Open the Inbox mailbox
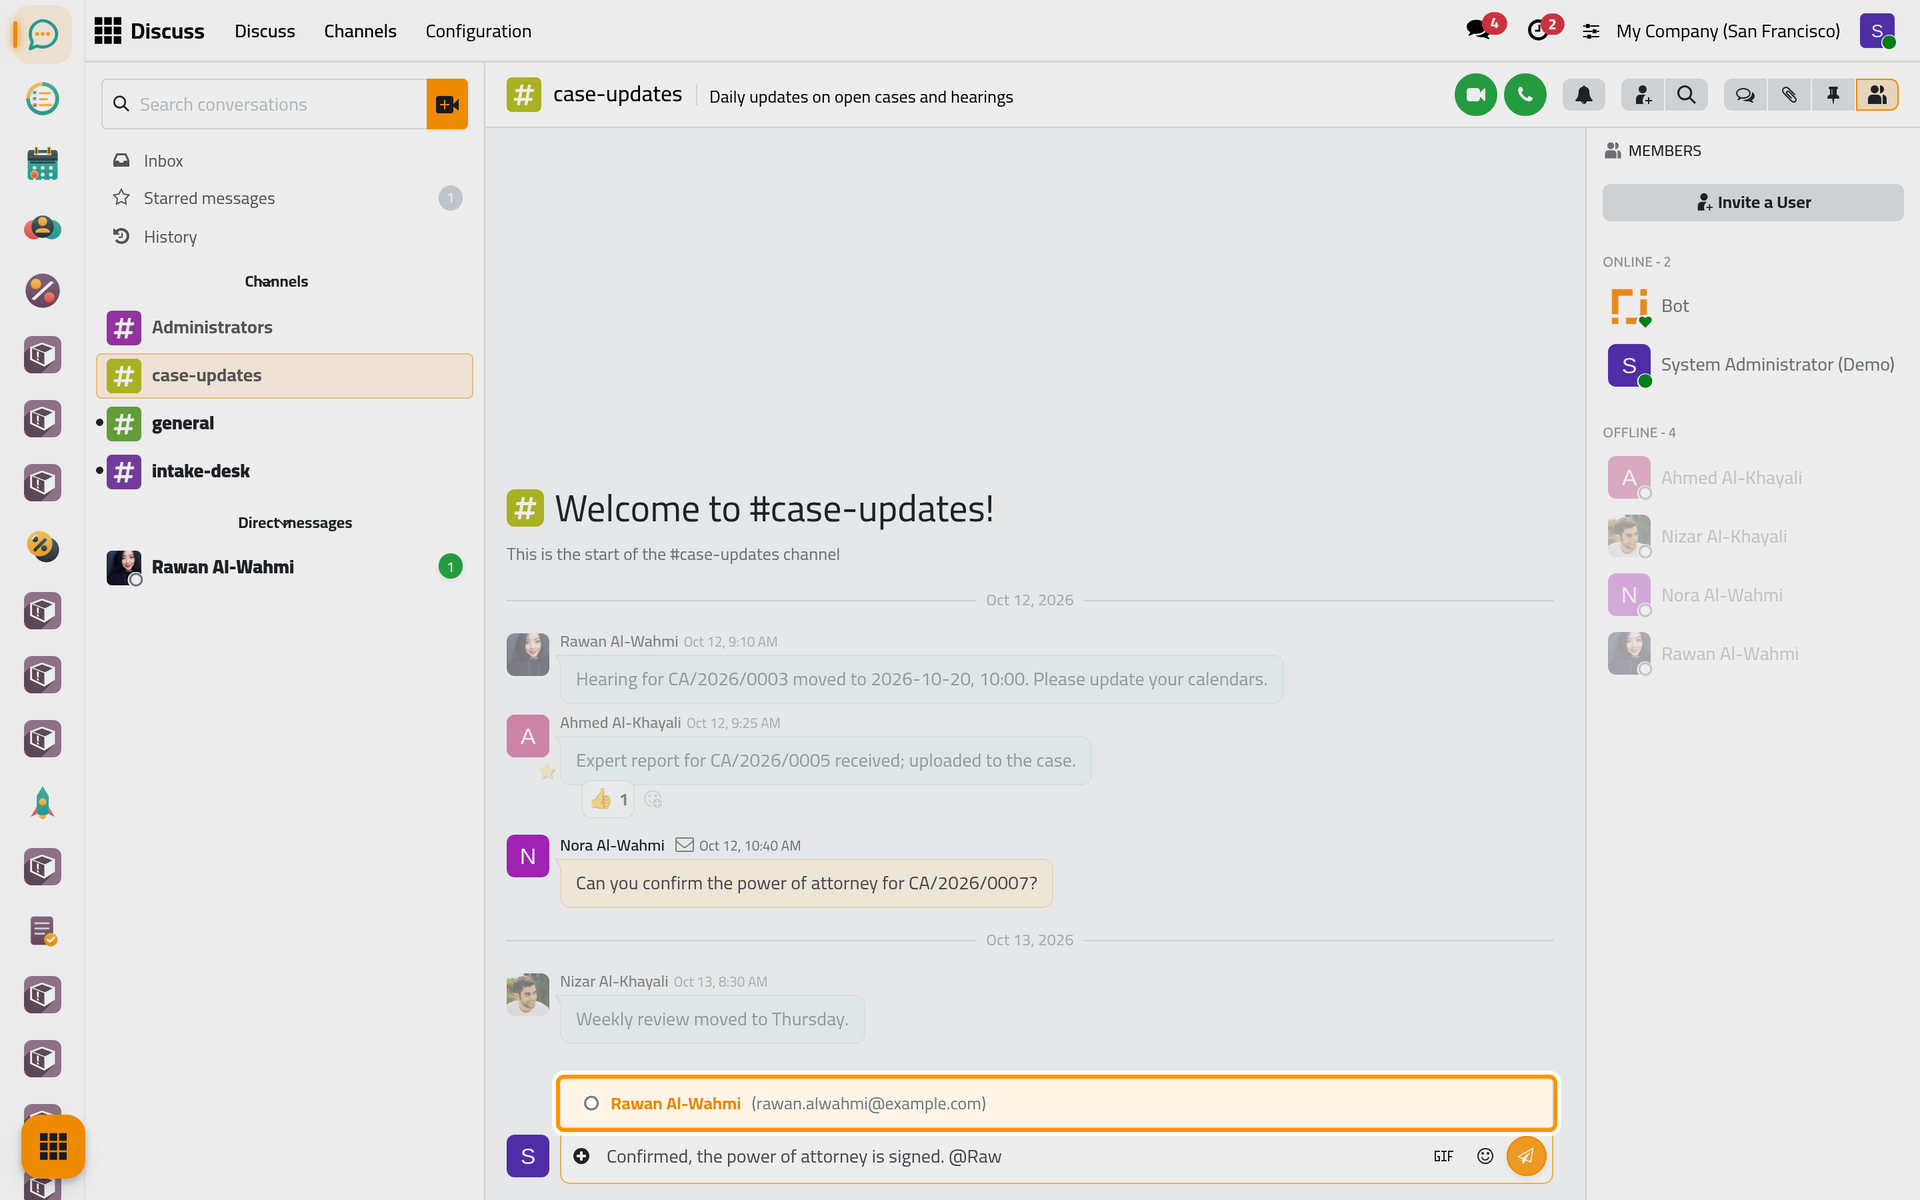 (284, 160)
